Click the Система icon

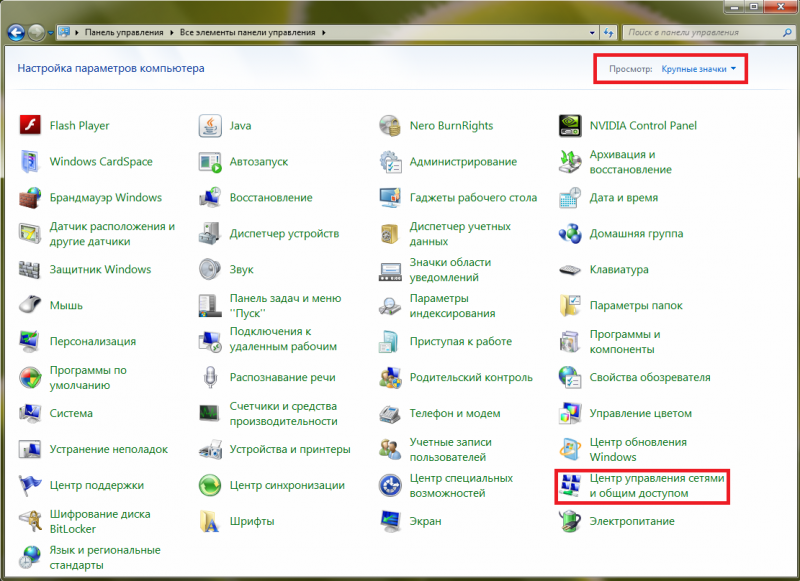coord(30,413)
